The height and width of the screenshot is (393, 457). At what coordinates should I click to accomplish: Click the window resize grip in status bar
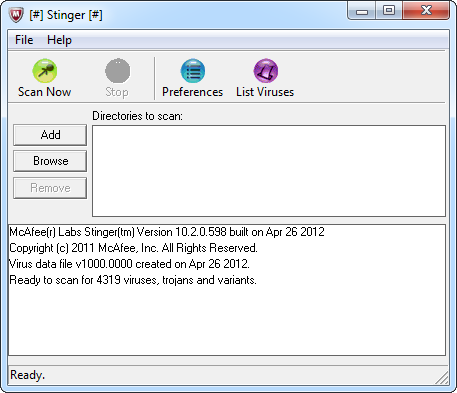point(441,378)
